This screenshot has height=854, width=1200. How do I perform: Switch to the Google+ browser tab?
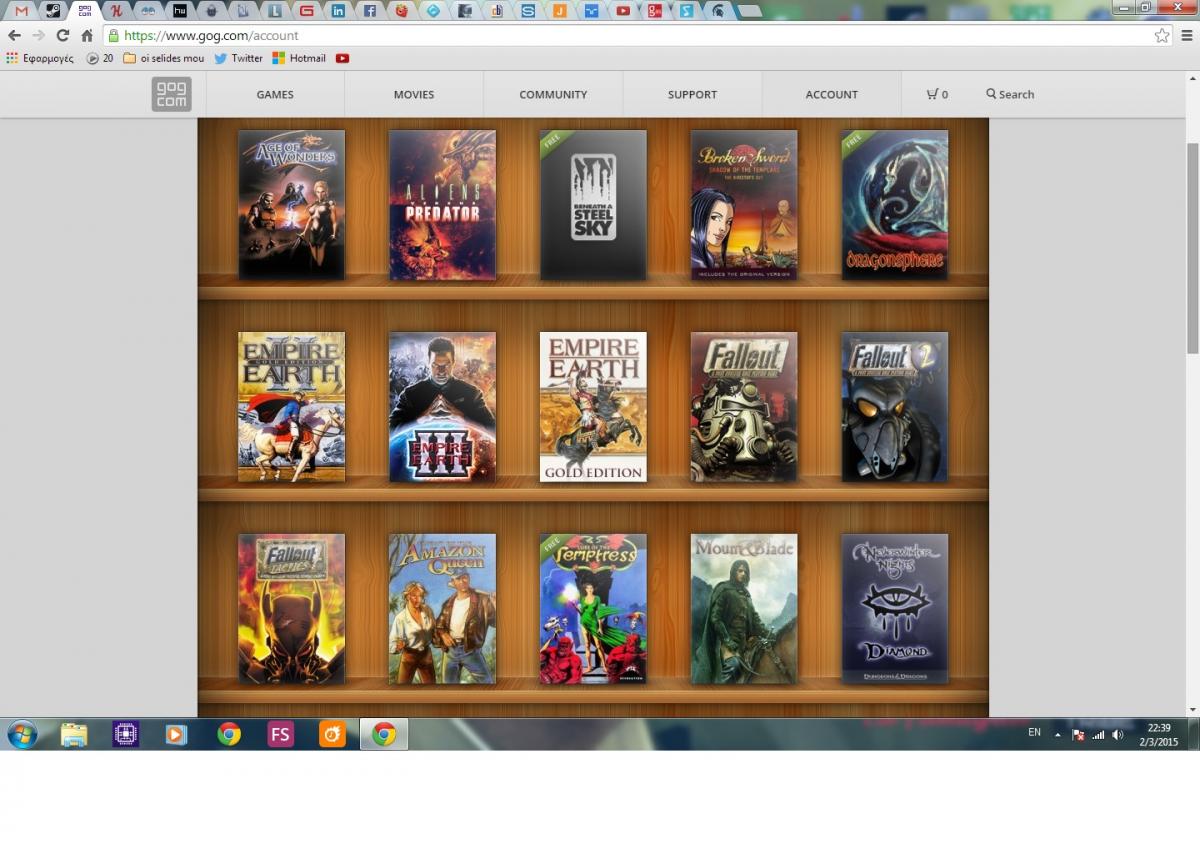click(x=654, y=11)
